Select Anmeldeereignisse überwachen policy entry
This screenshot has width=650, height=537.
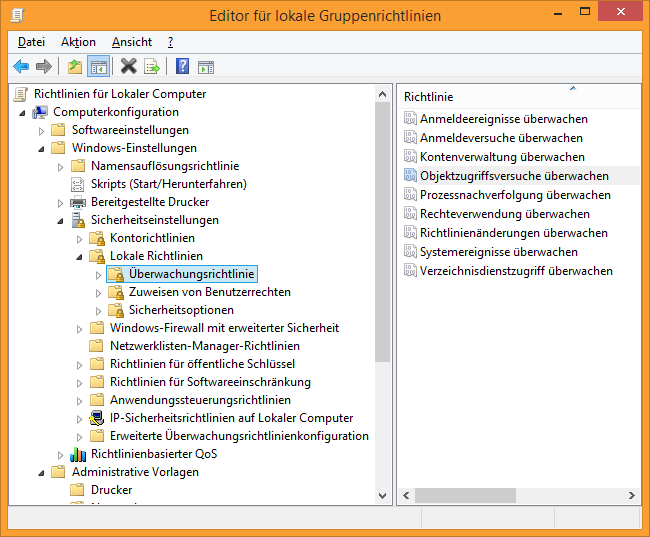pyautogui.click(x=503, y=119)
